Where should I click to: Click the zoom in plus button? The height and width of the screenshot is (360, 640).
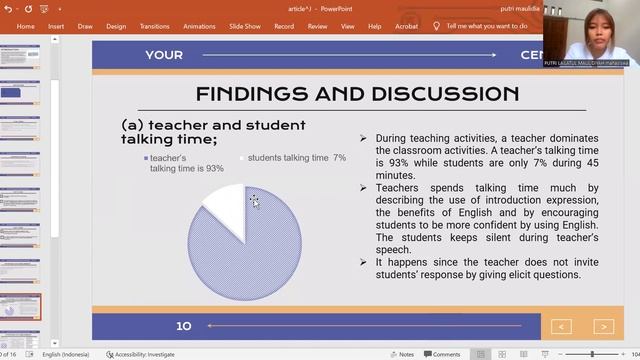623,354
